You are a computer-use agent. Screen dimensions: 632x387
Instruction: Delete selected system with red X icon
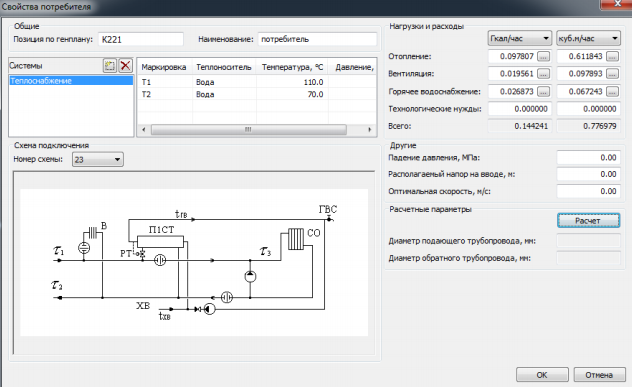pyautogui.click(x=126, y=65)
